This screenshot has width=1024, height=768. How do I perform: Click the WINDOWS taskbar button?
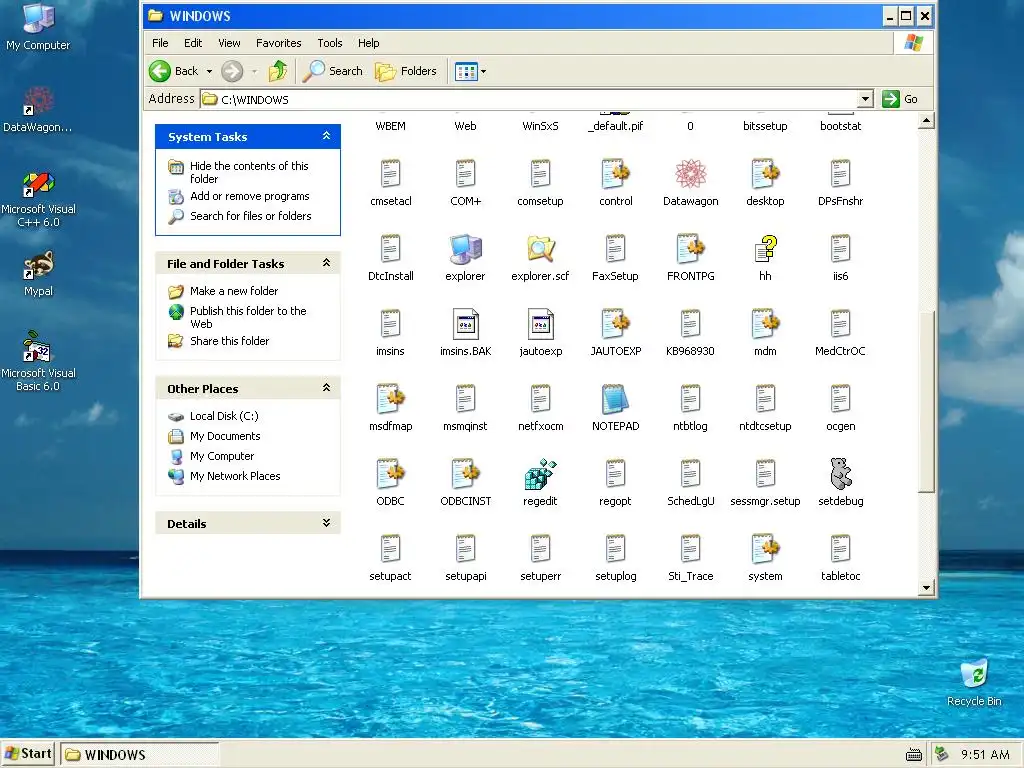point(140,754)
